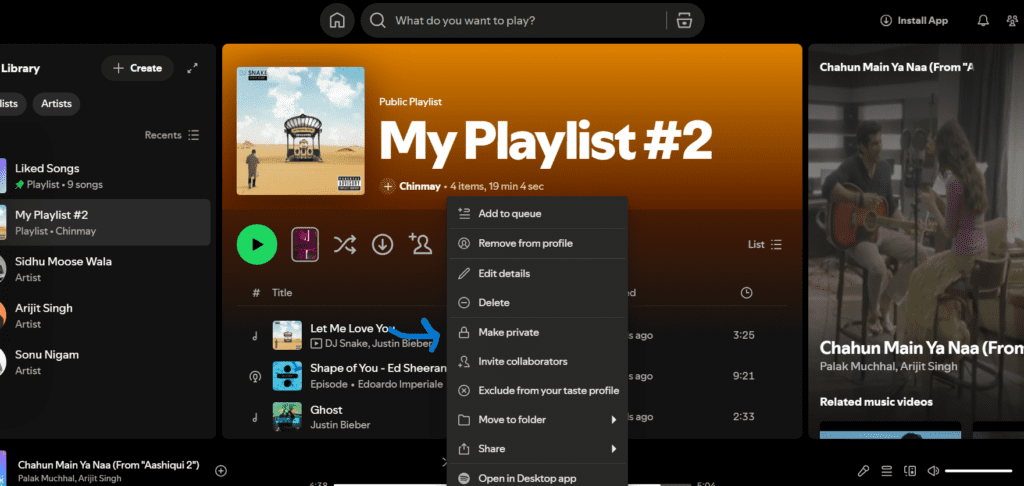Image resolution: width=1024 pixels, height=486 pixels.
Task: Expand the Library panel with arrows icon
Action: click(193, 68)
